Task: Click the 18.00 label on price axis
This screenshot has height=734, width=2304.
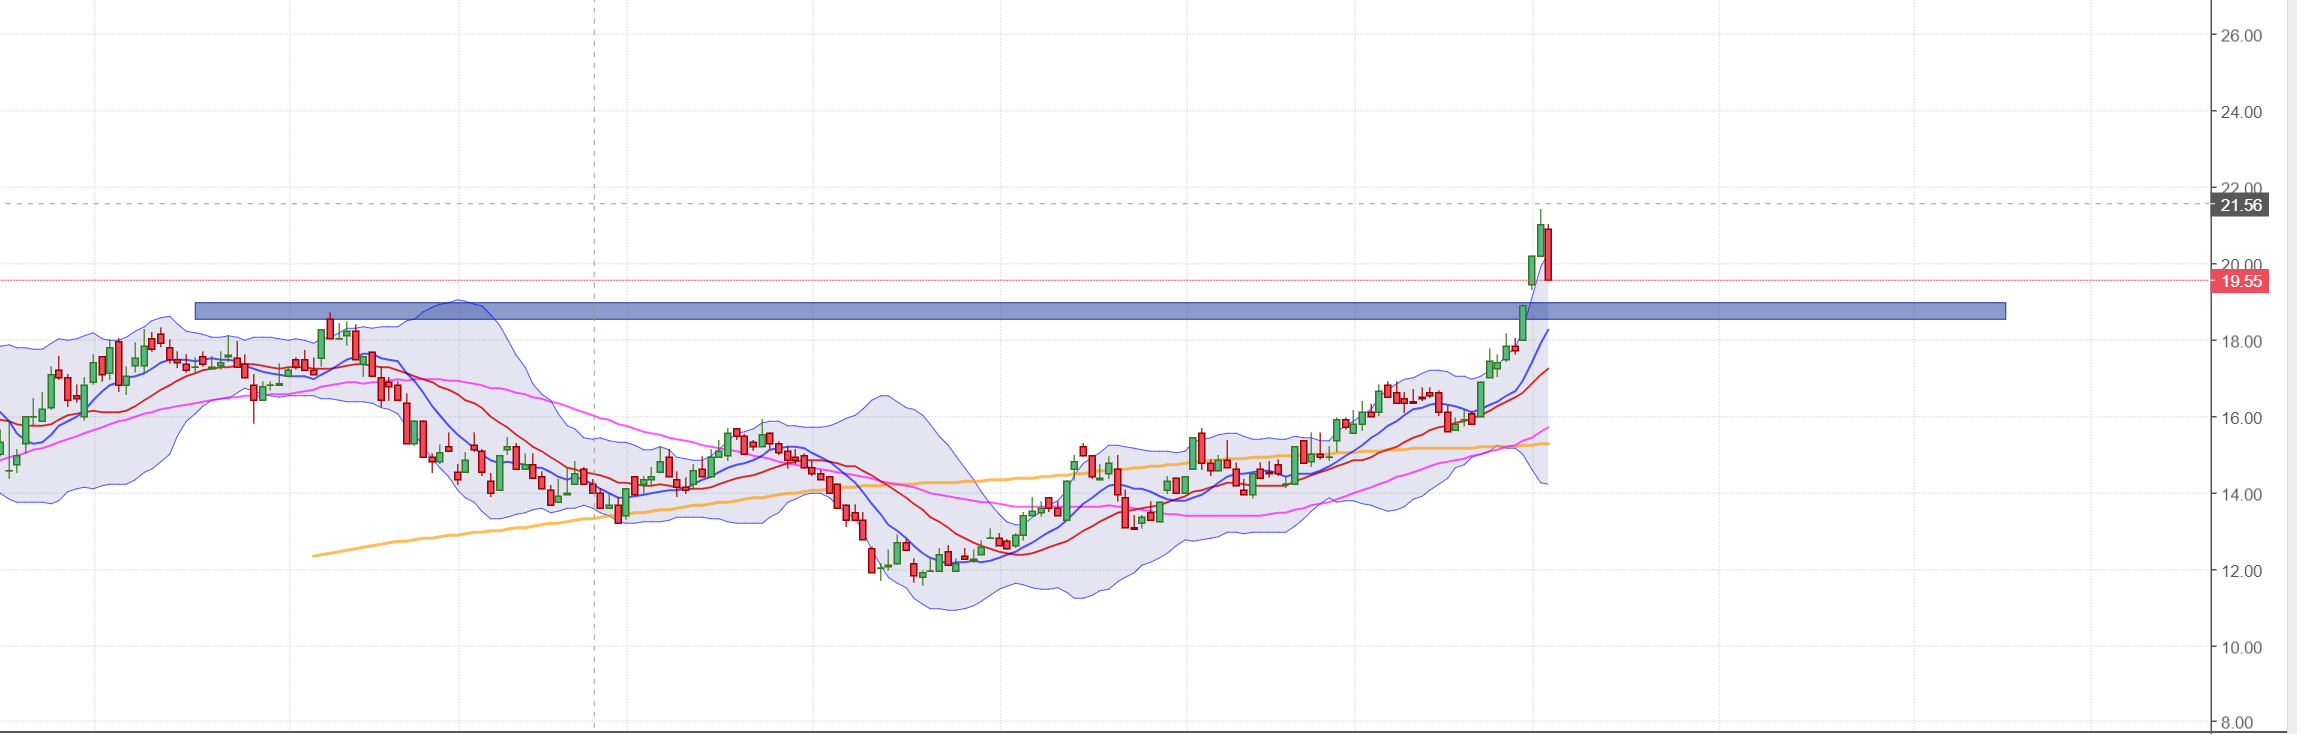Action: click(x=2240, y=342)
